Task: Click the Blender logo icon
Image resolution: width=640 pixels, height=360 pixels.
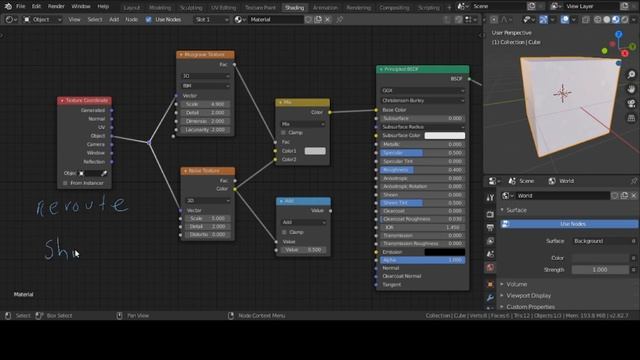Action: point(8,7)
